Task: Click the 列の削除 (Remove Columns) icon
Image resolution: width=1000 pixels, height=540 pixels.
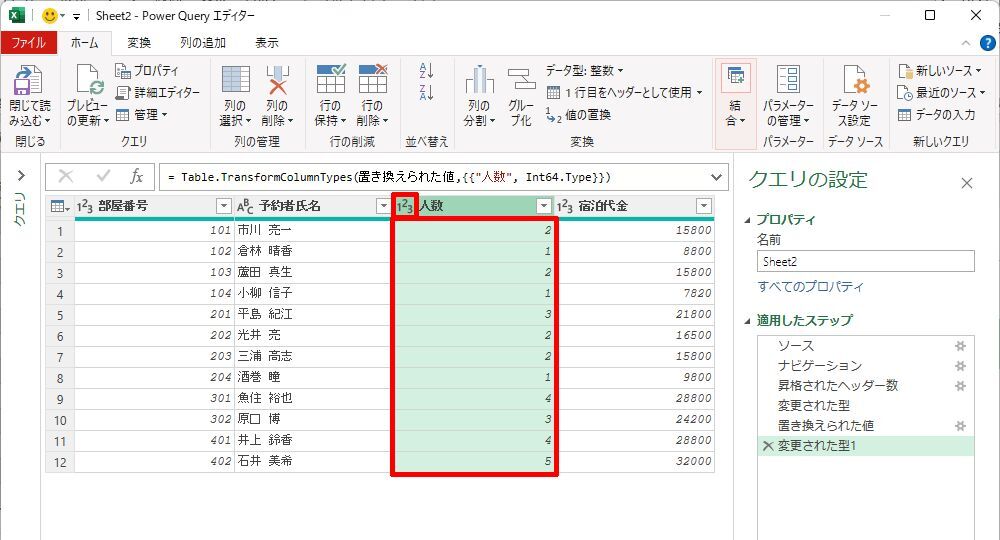Action: 277,81
